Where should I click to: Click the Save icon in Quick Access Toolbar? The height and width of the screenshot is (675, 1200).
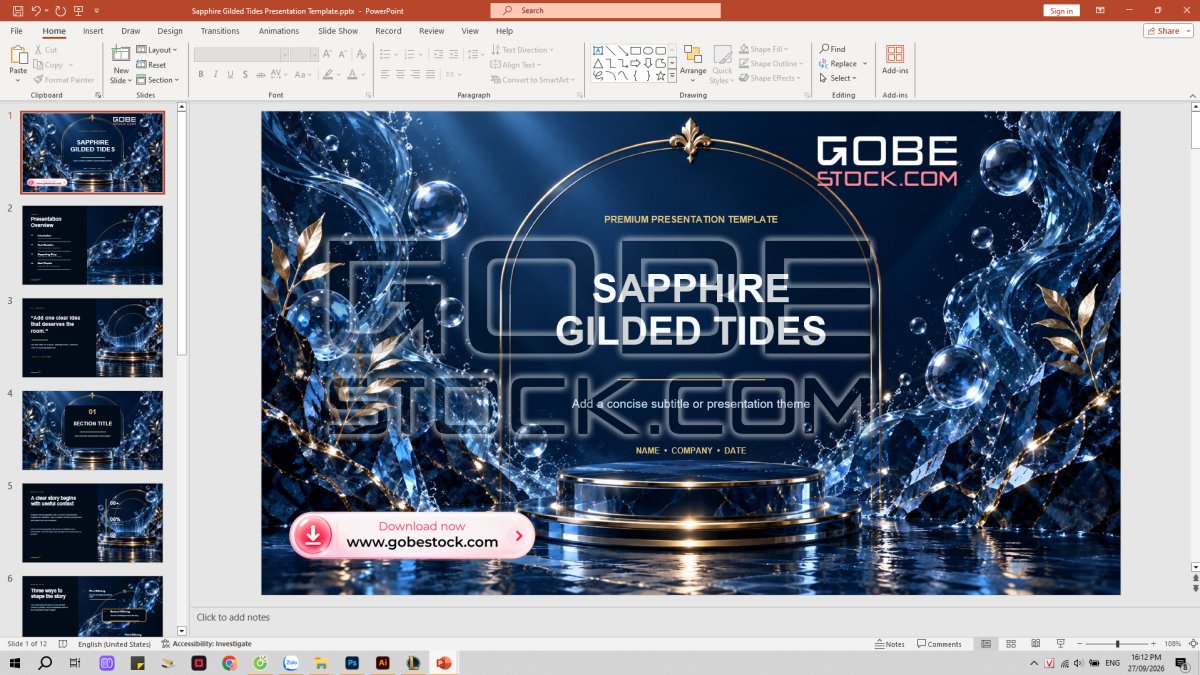[18, 10]
